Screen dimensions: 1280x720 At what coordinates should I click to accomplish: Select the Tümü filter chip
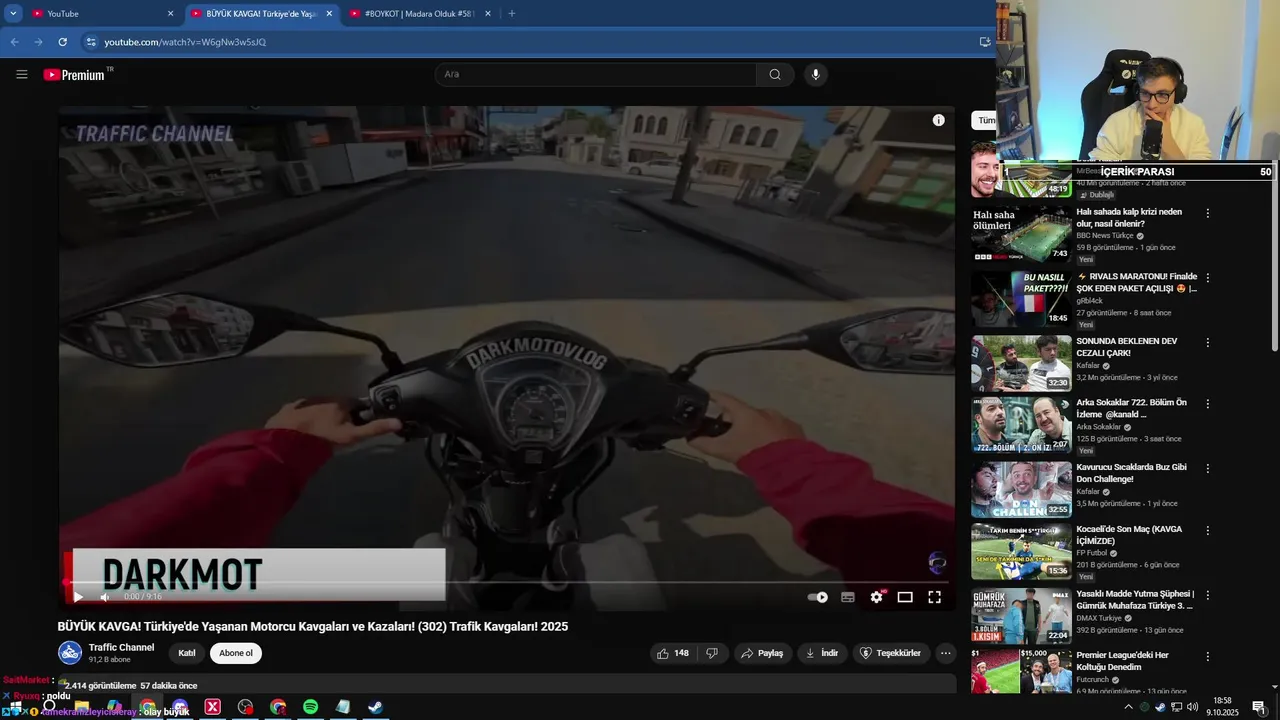click(x=984, y=120)
